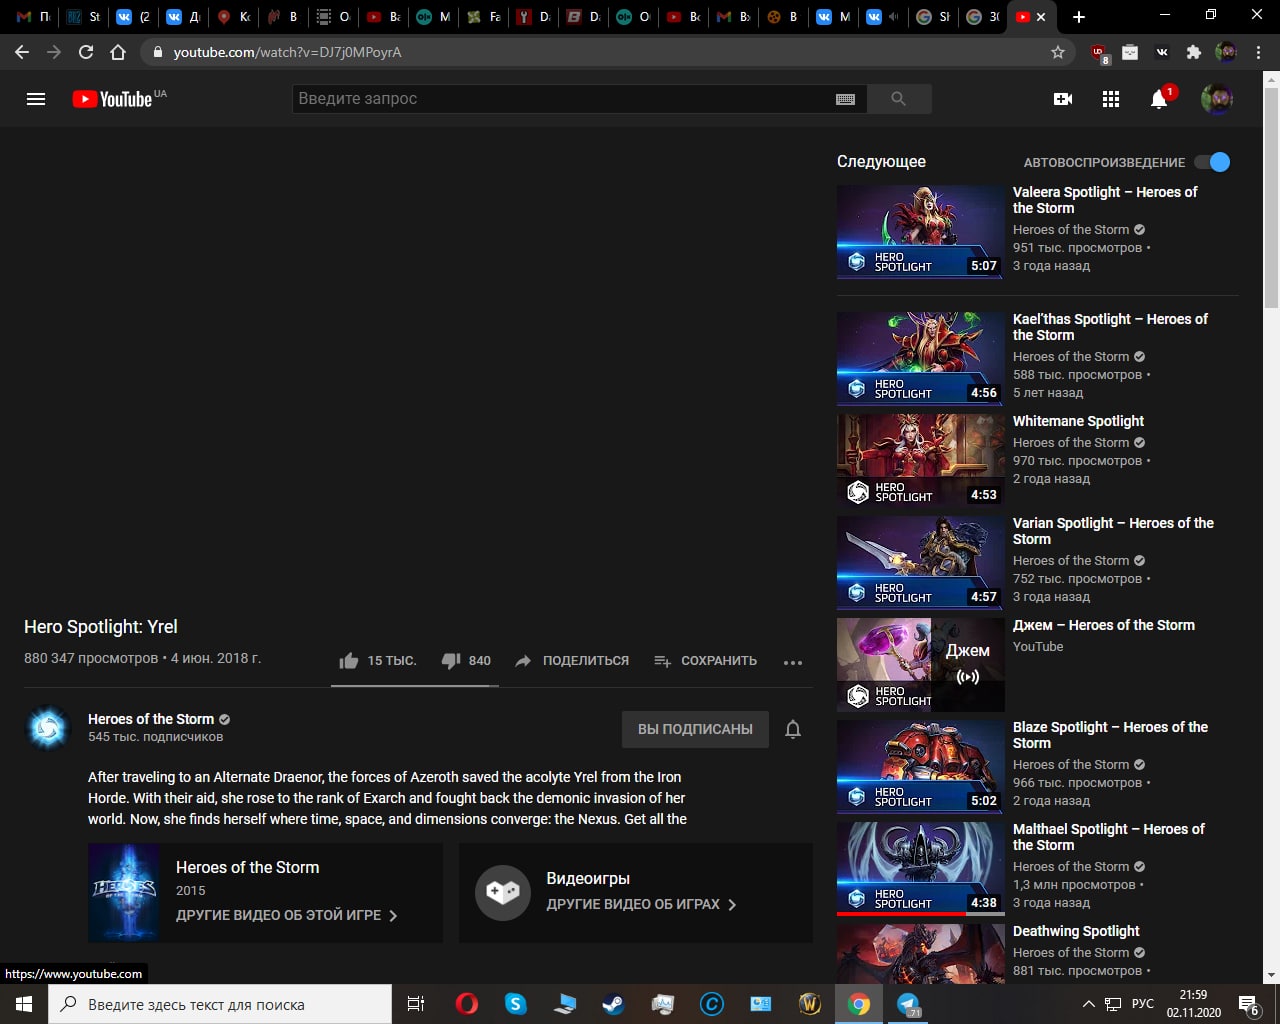Open the Heroes of the Storm channel avatar
Image resolution: width=1280 pixels, height=1024 pixels.
(x=48, y=728)
